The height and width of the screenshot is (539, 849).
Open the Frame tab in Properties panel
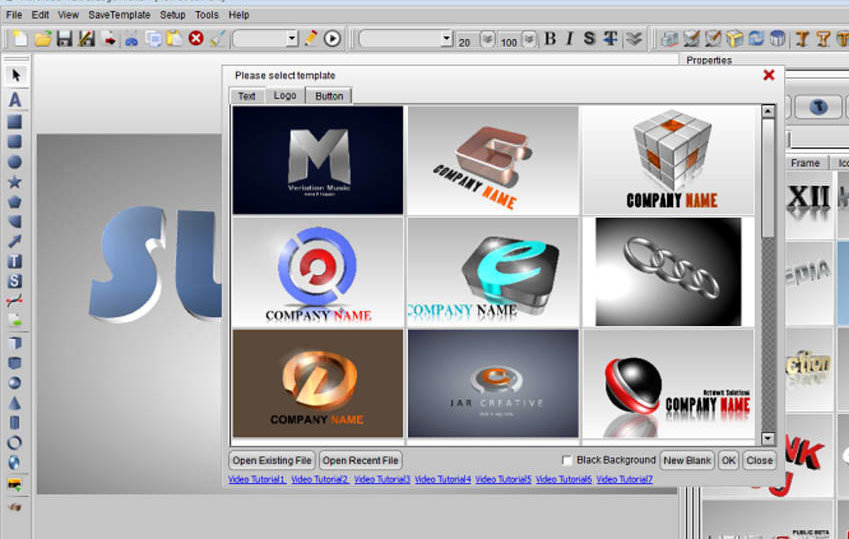click(805, 163)
